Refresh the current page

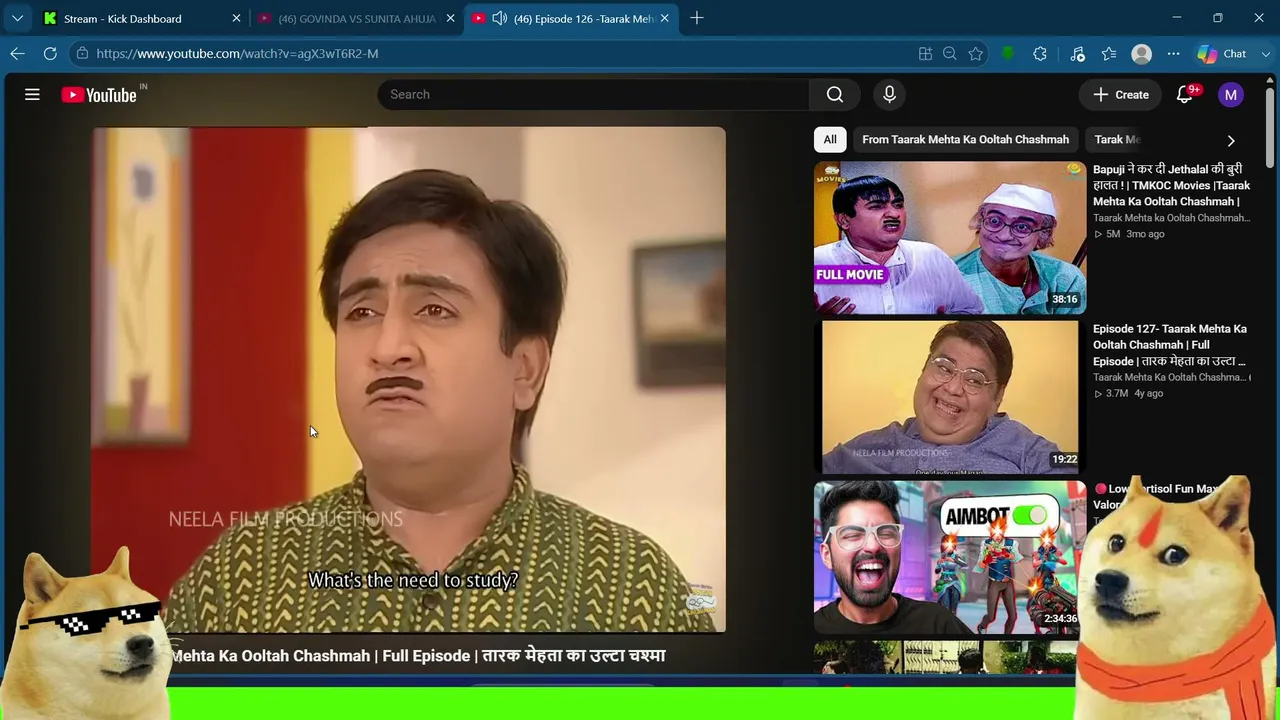tap(50, 53)
